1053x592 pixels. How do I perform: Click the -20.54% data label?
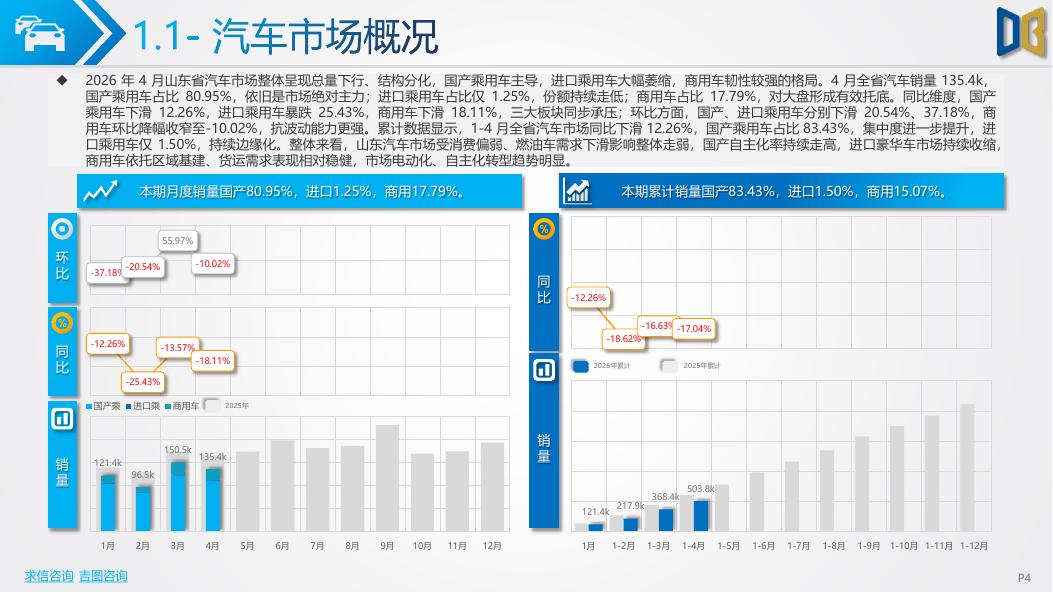click(x=143, y=267)
